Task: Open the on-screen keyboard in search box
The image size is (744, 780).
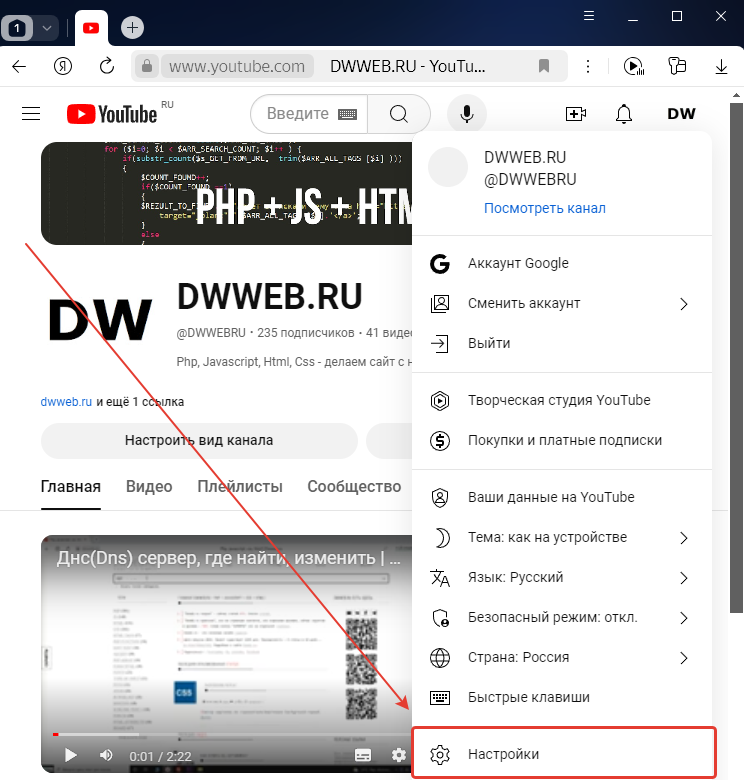Action: tap(347, 114)
